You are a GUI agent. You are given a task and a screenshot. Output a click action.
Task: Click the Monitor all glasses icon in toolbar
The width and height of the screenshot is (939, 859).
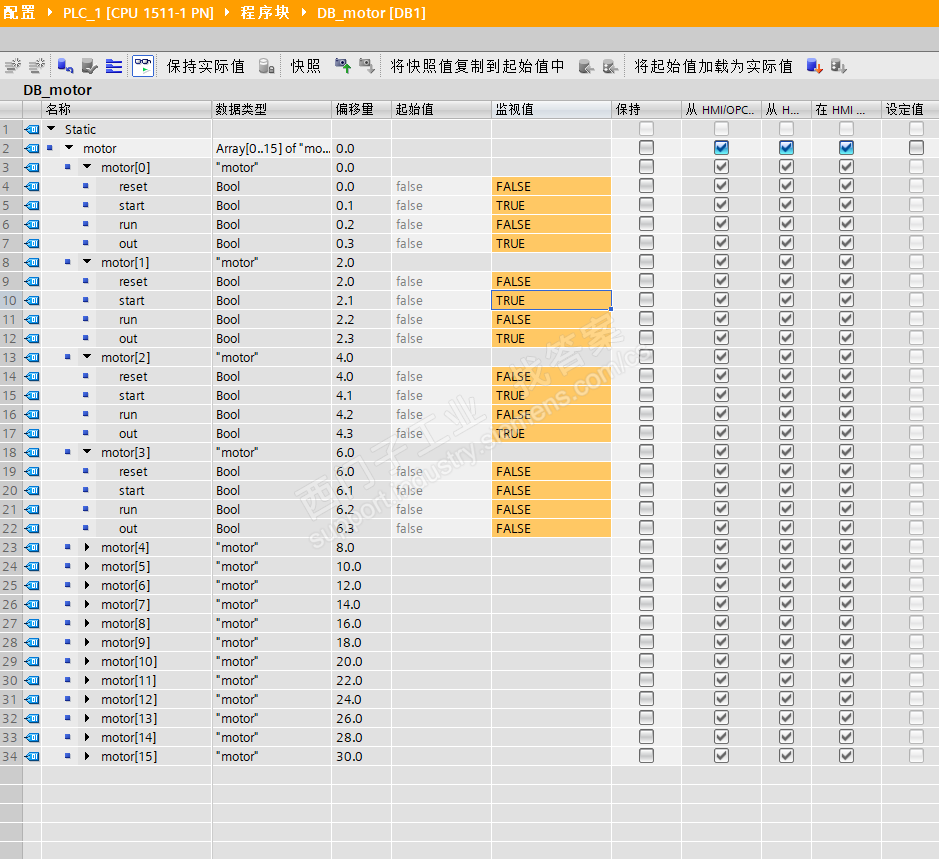tap(143, 66)
